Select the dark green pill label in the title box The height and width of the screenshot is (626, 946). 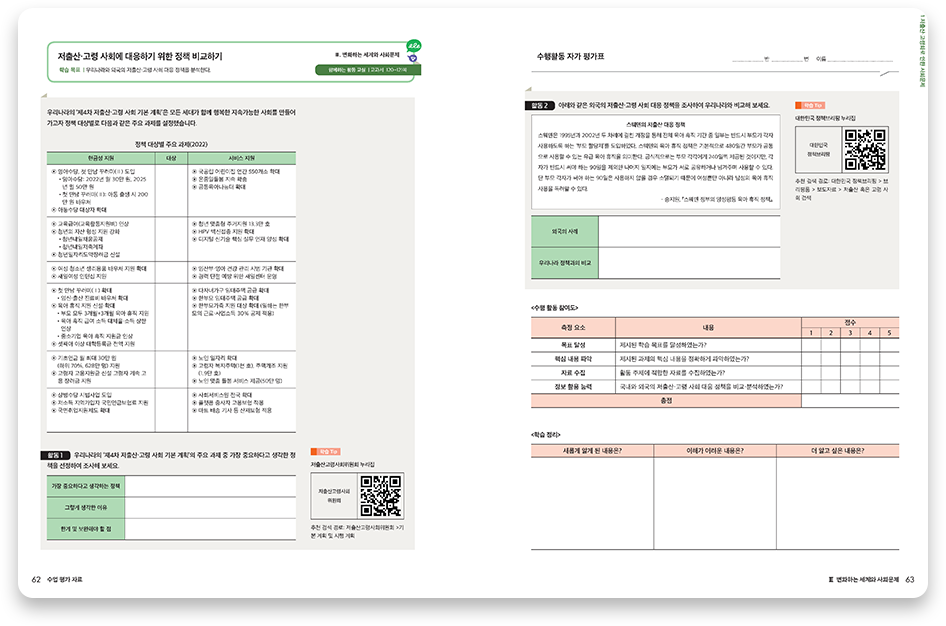[x=367, y=70]
